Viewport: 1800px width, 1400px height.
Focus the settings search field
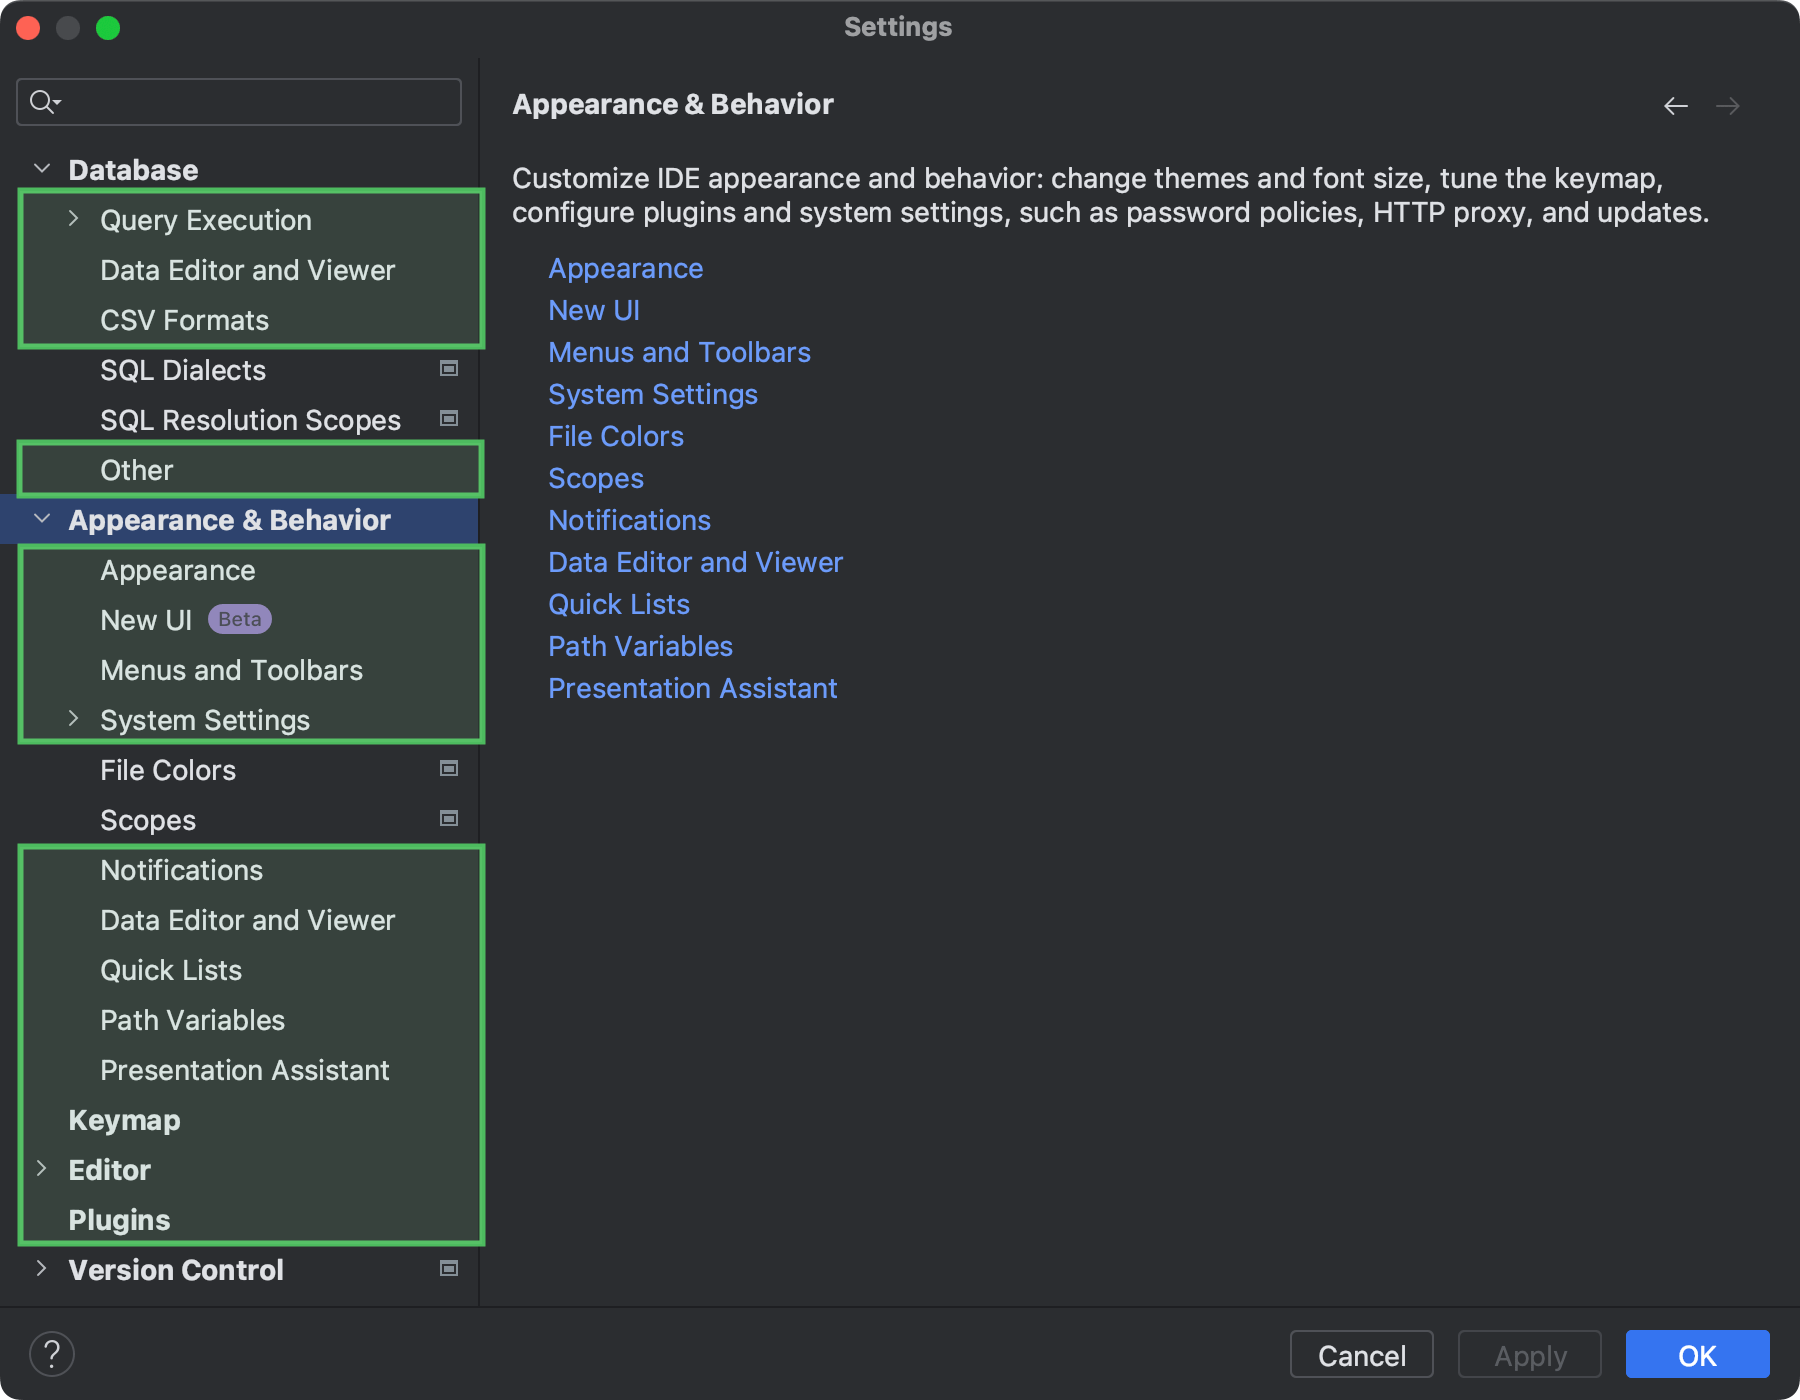[x=255, y=102]
